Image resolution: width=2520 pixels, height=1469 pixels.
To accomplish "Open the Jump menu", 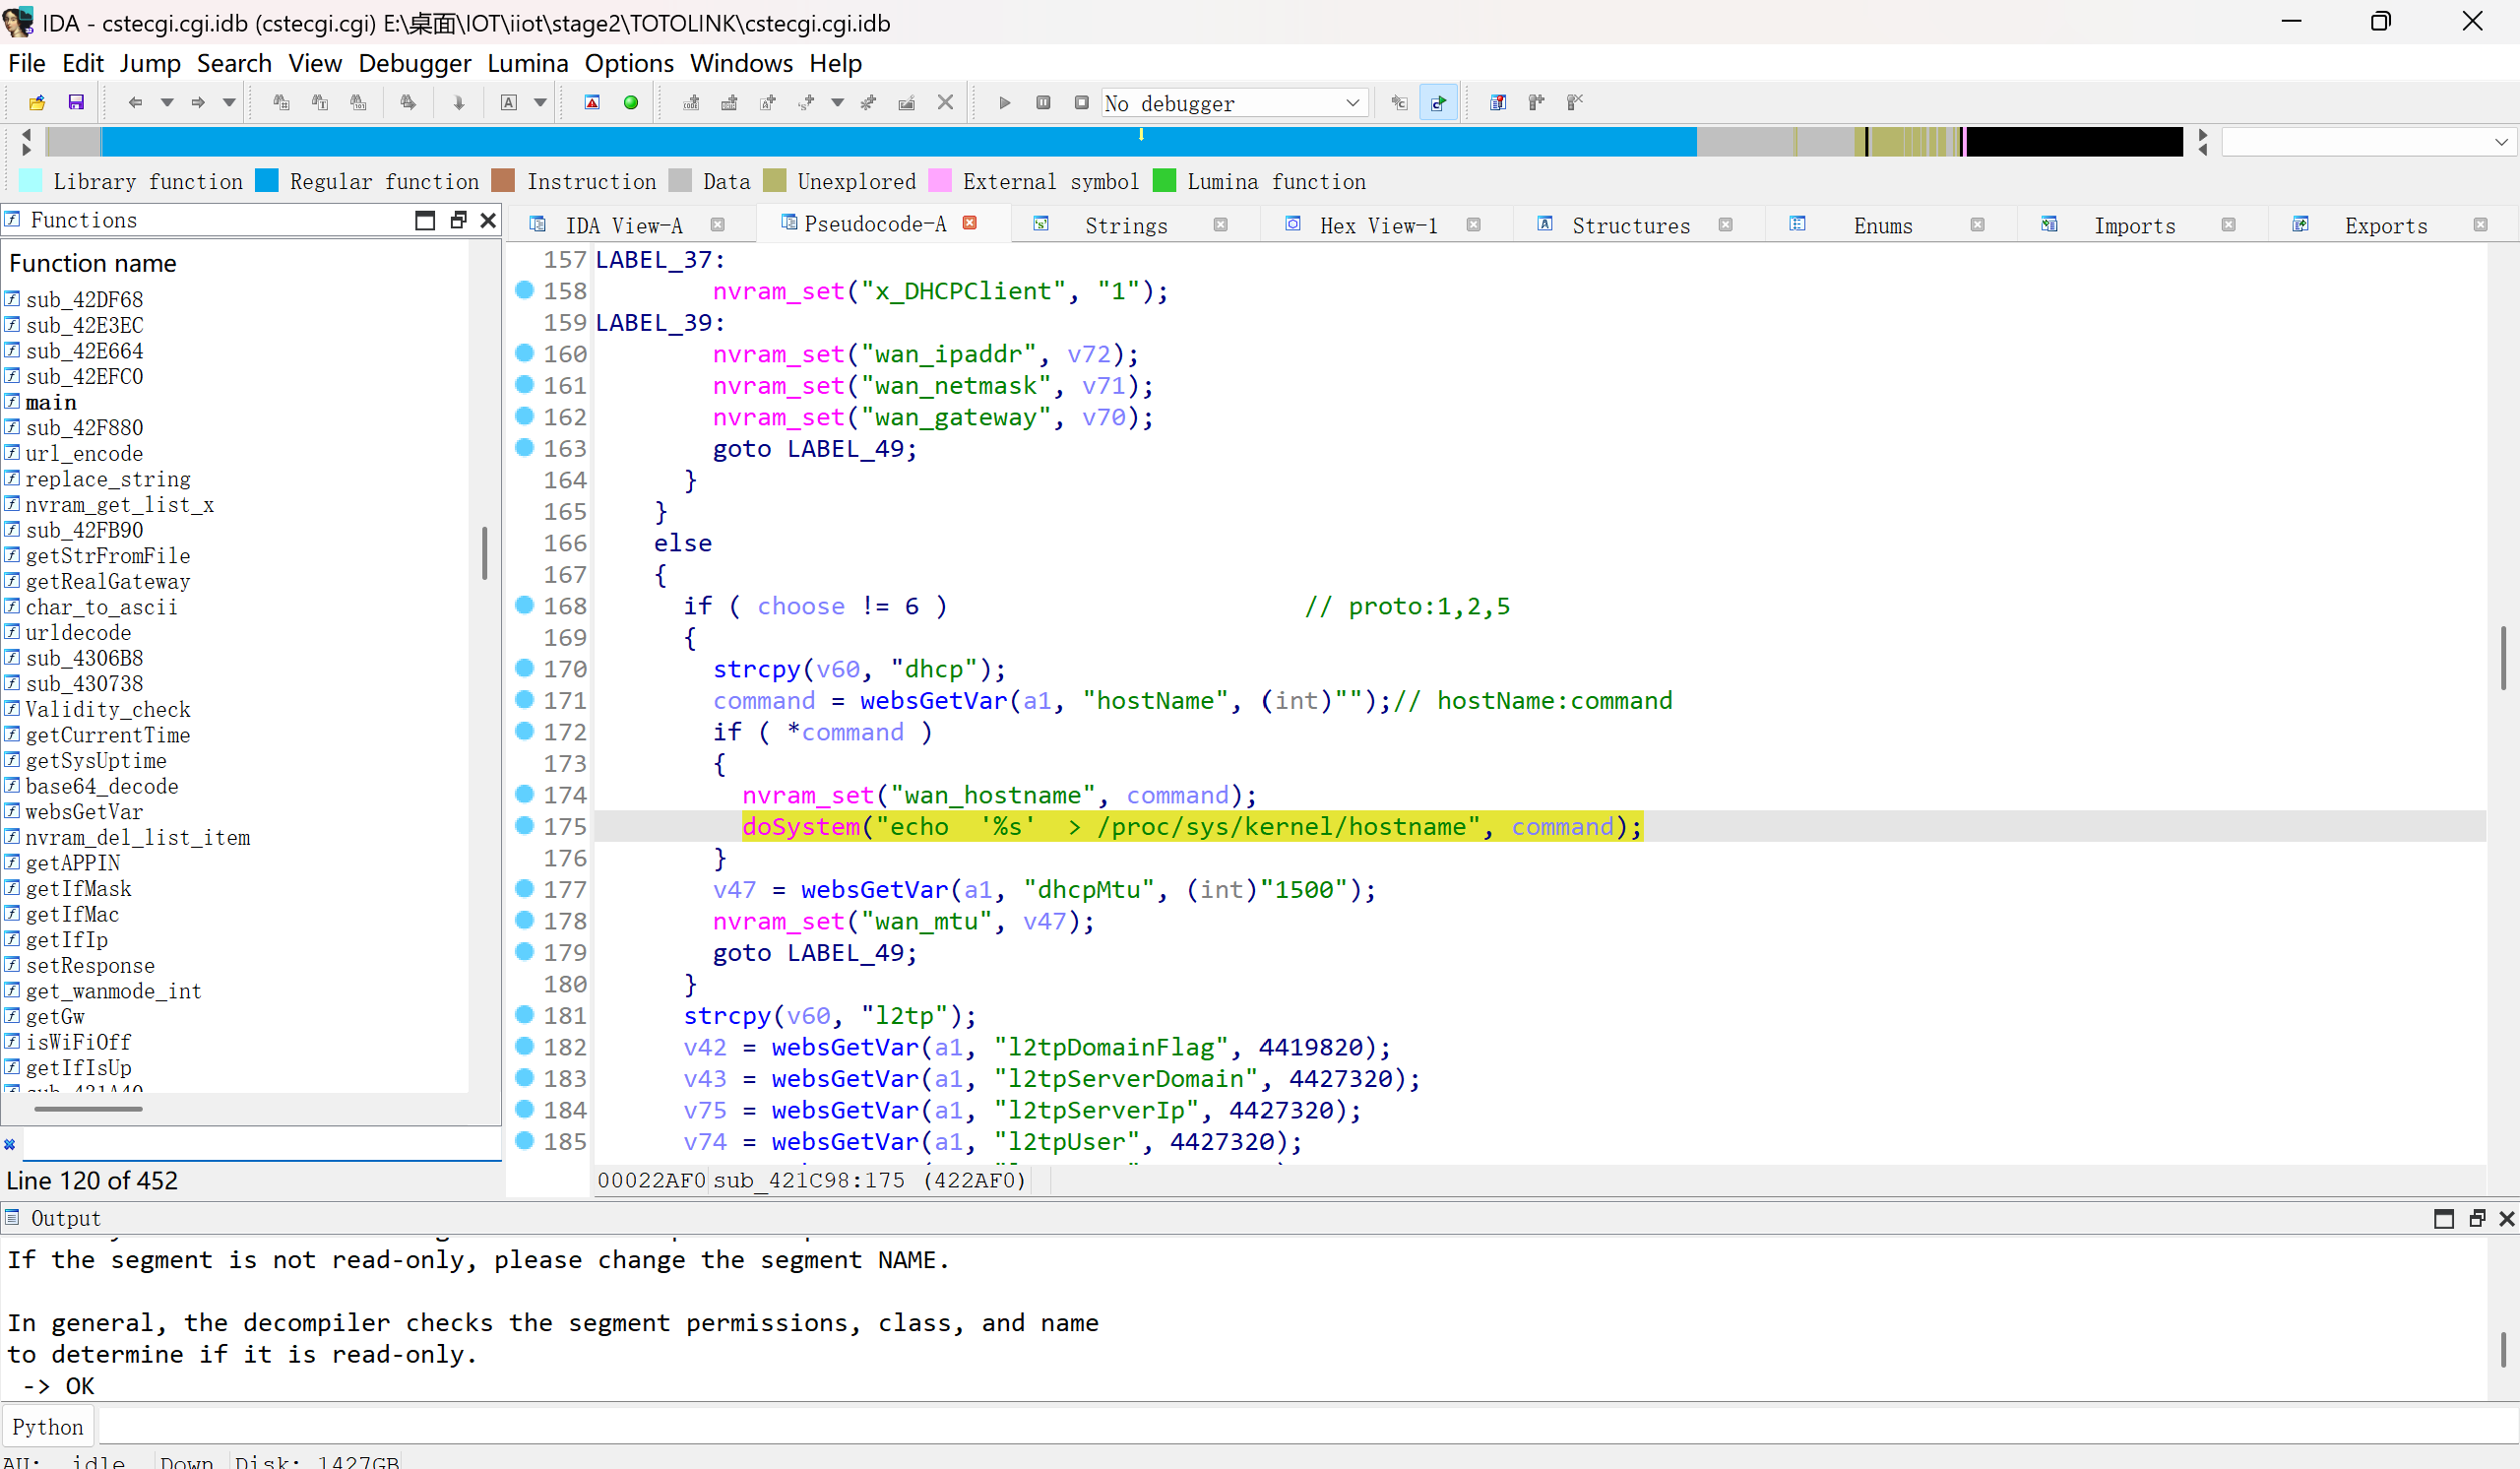I will (150, 63).
